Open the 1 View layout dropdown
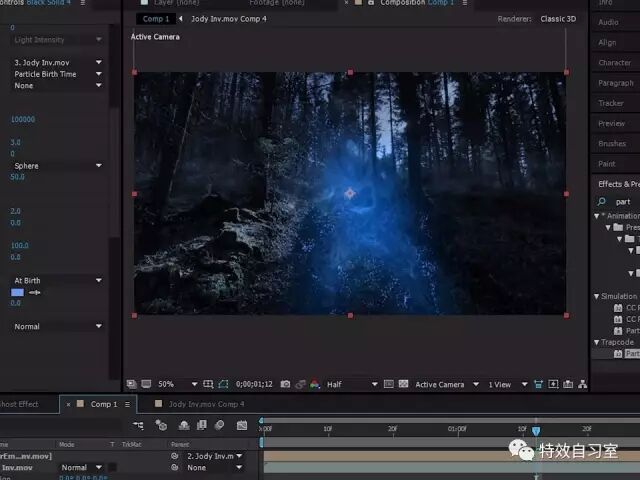This screenshot has width=640, height=480. click(x=507, y=384)
